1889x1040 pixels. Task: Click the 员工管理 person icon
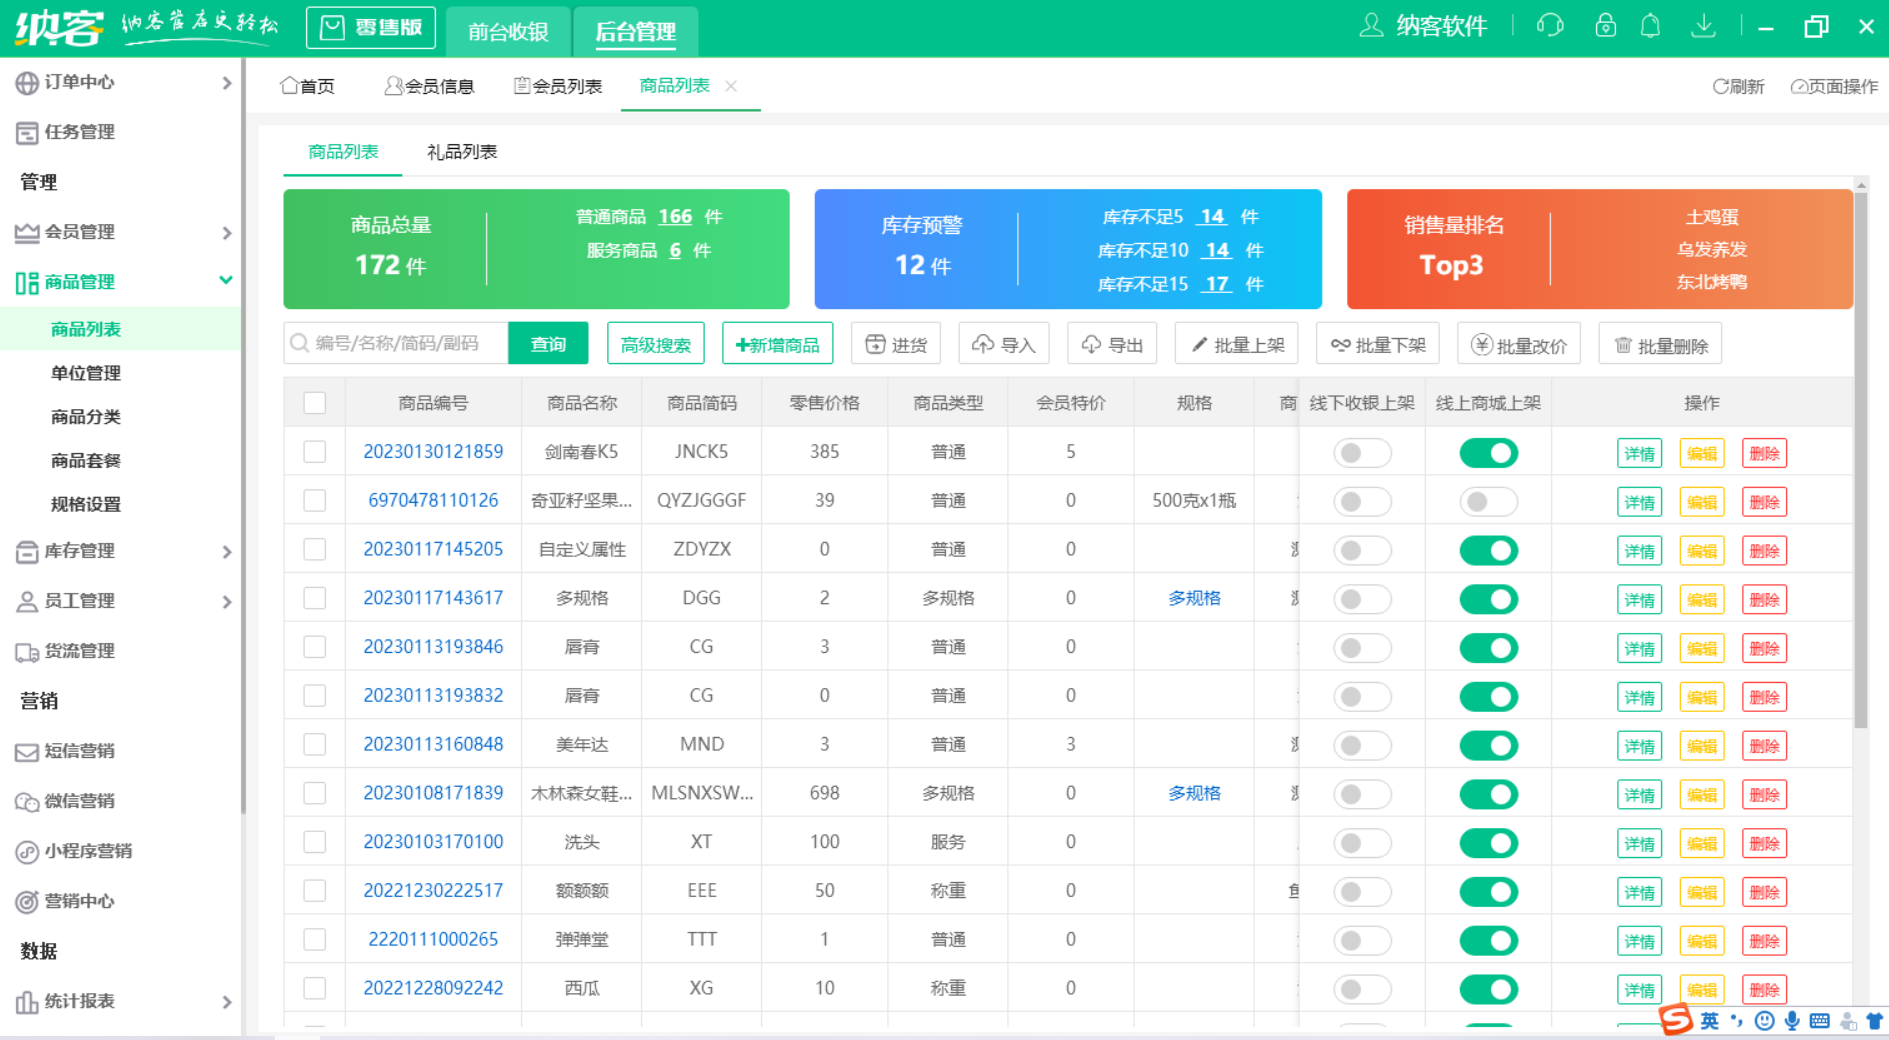pos(27,601)
